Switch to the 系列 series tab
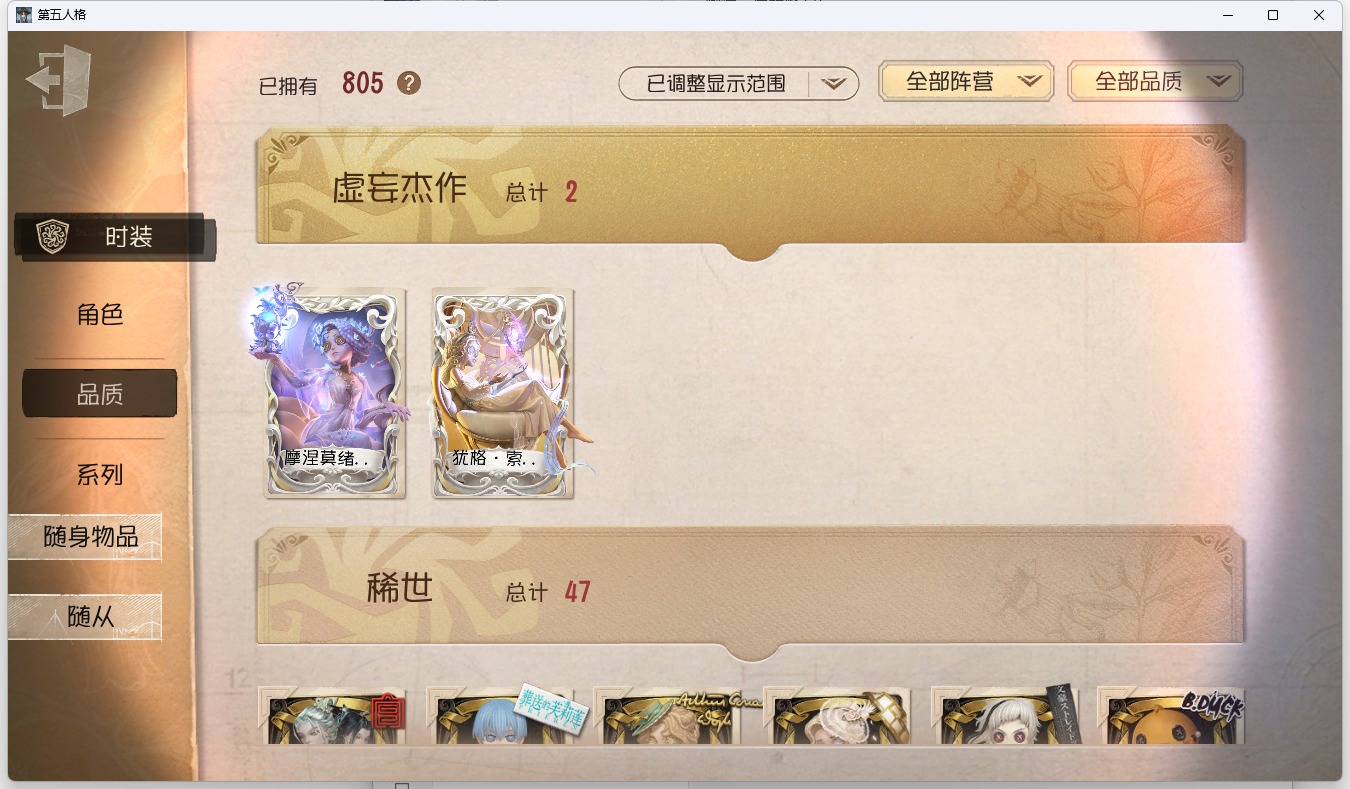 100,475
